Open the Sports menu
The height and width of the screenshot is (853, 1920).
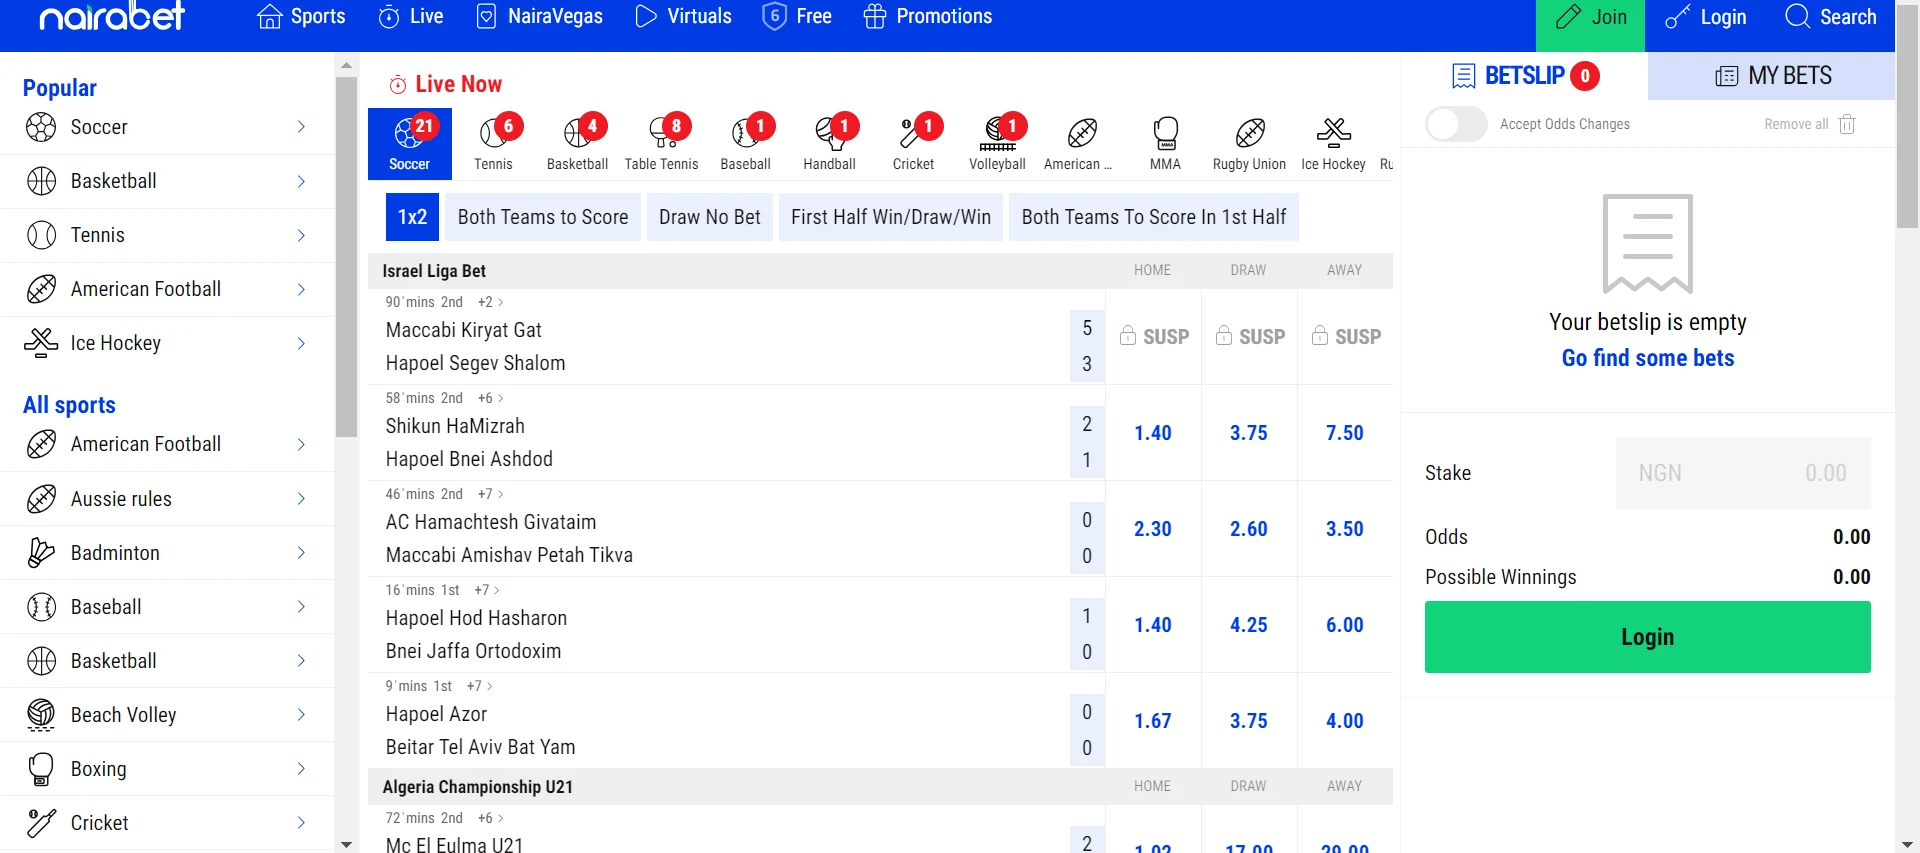pyautogui.click(x=301, y=17)
